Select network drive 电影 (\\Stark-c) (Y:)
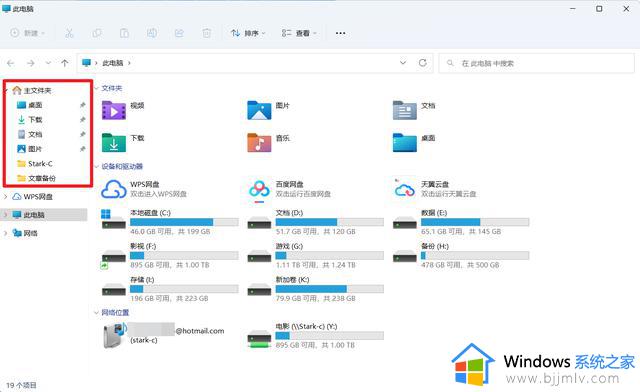This screenshot has width=640, height=392. (x=315, y=336)
